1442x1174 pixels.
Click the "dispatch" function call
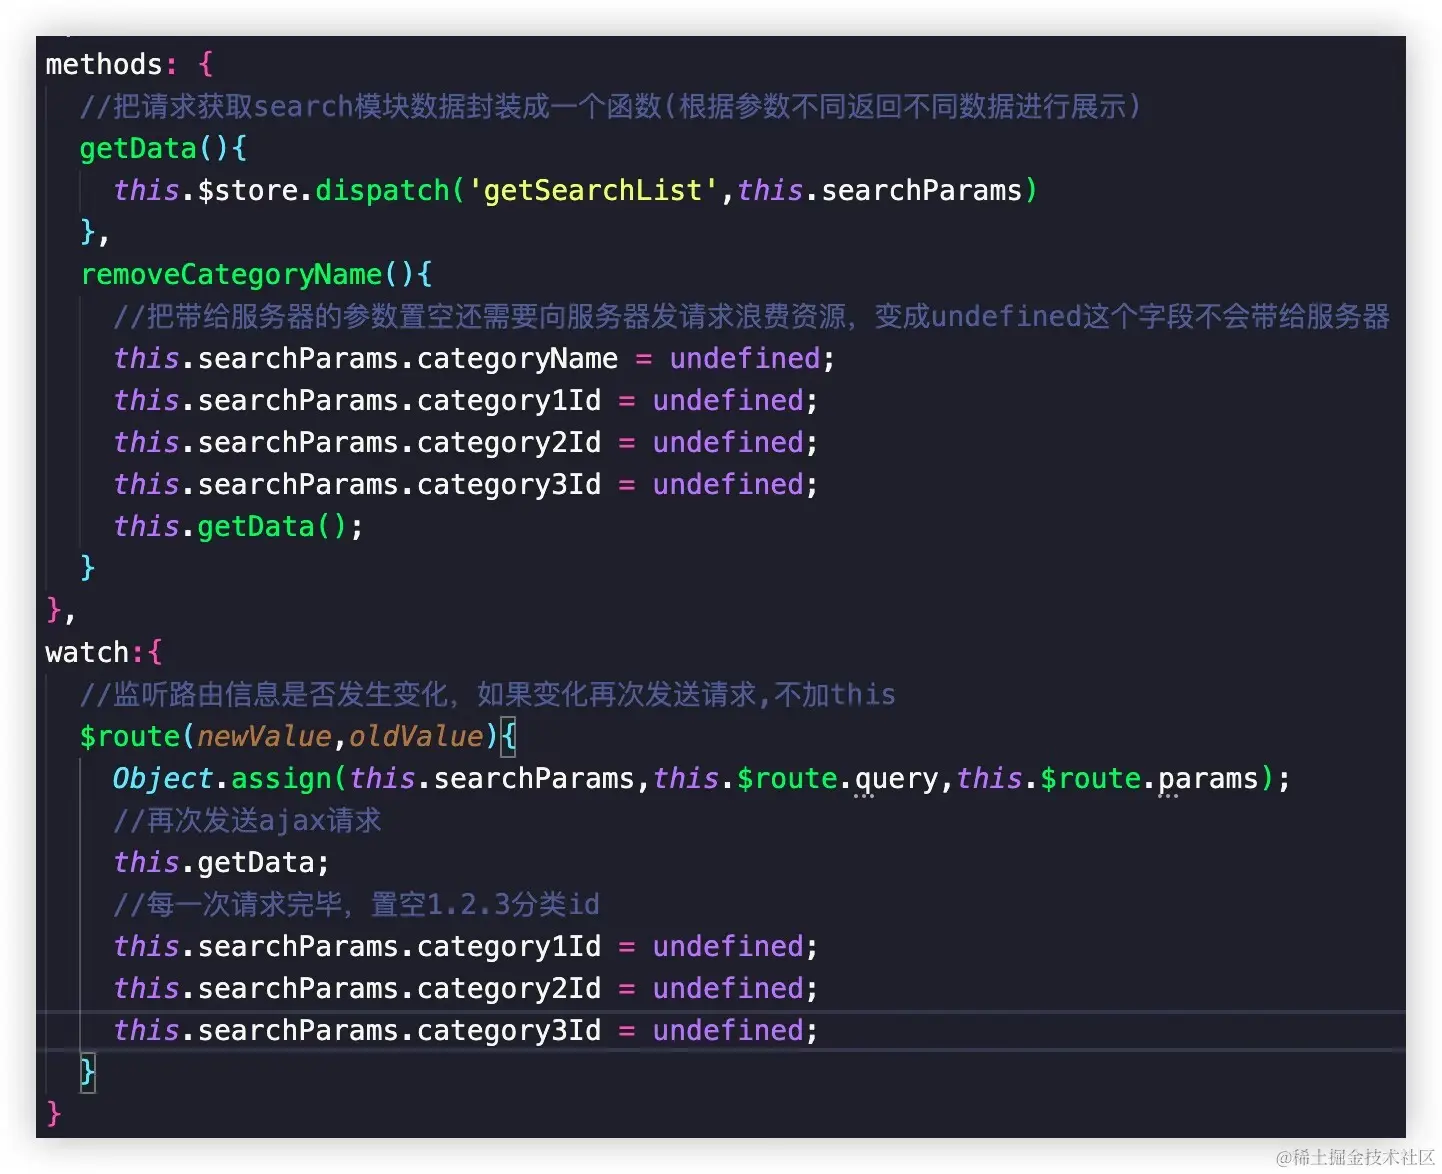383,191
